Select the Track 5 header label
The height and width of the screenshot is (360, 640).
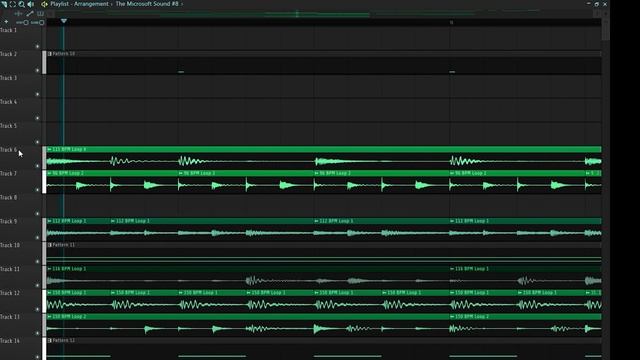click(x=9, y=126)
